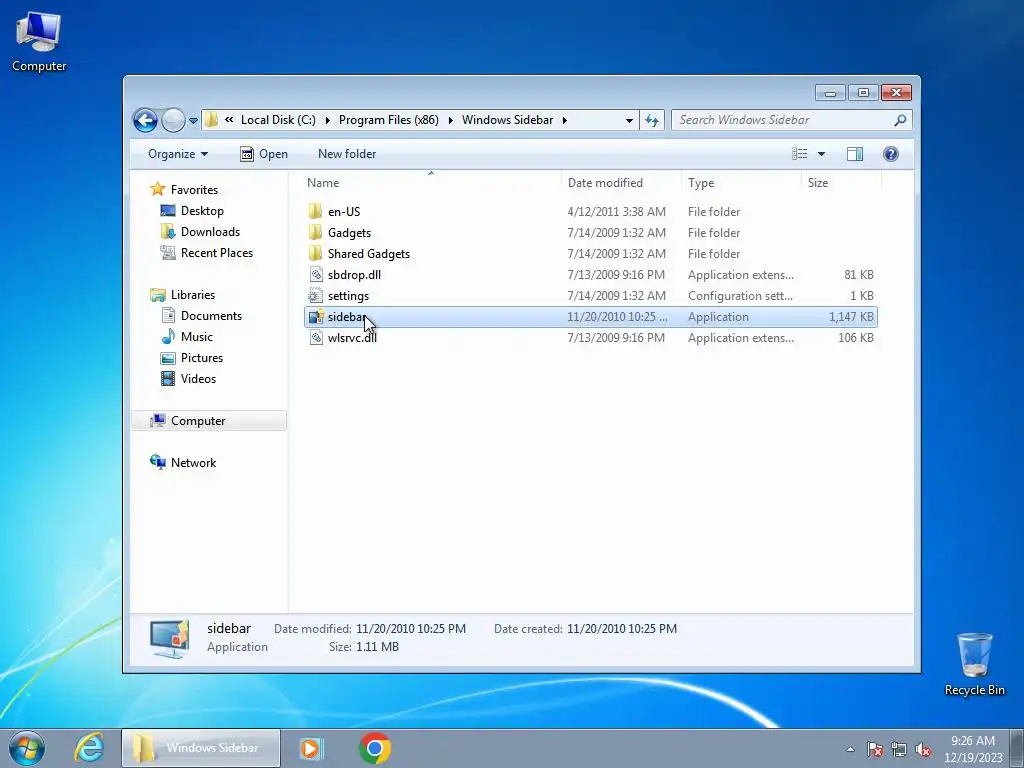Click the Action Center flag icon

(875, 749)
